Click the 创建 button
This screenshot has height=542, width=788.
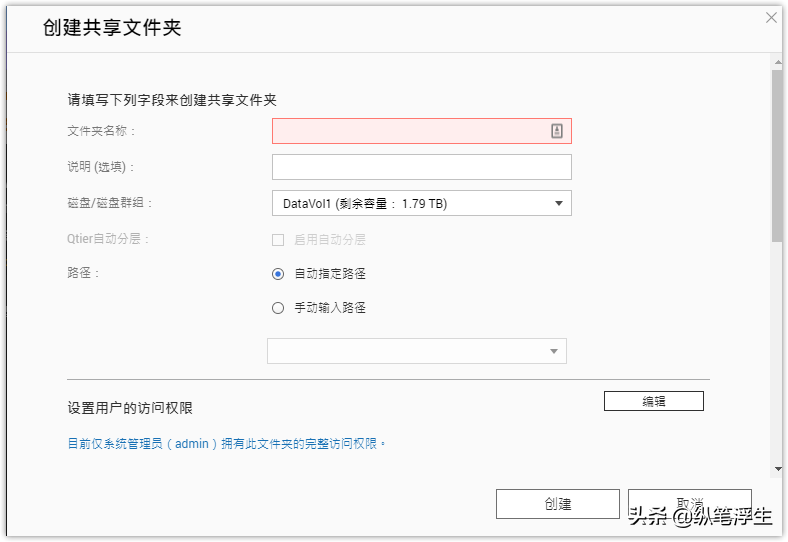pyautogui.click(x=557, y=504)
